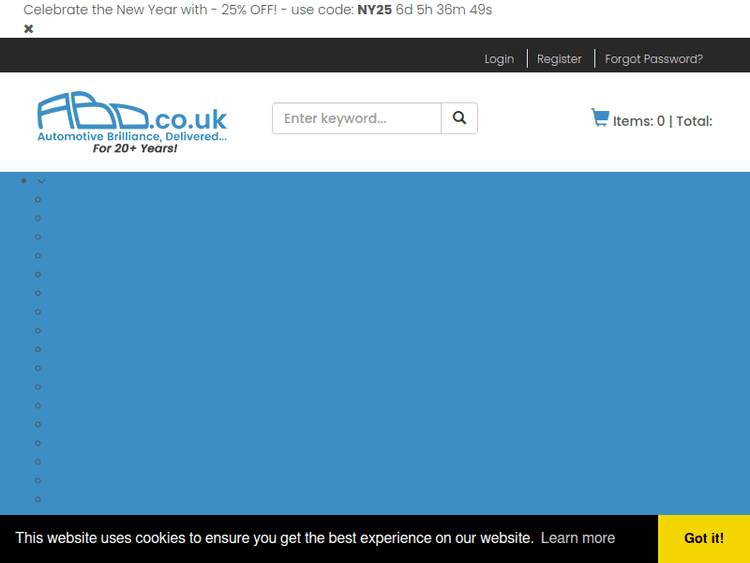The height and width of the screenshot is (563, 750).
Task: Focus the Enter keyword search field
Action: pyautogui.click(x=357, y=118)
